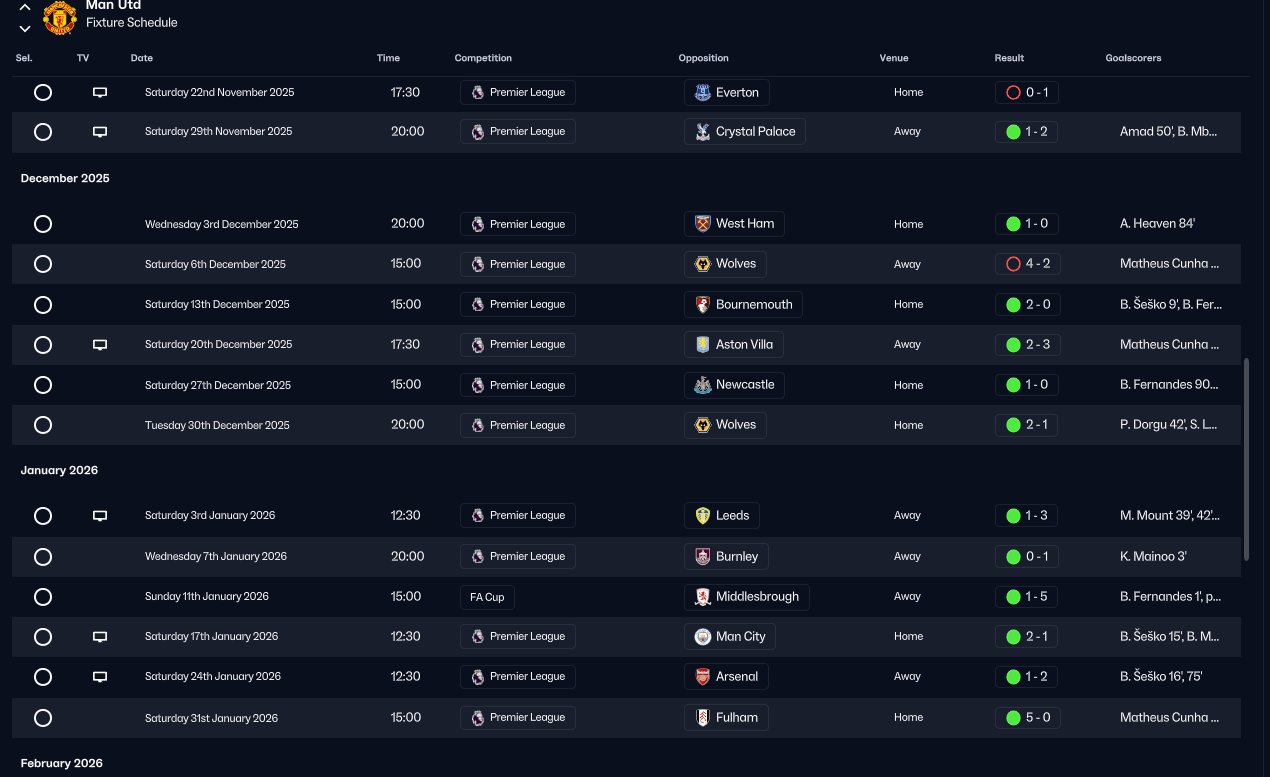Open the Middlesbrough club badge
The width and height of the screenshot is (1270, 777).
tap(702, 597)
